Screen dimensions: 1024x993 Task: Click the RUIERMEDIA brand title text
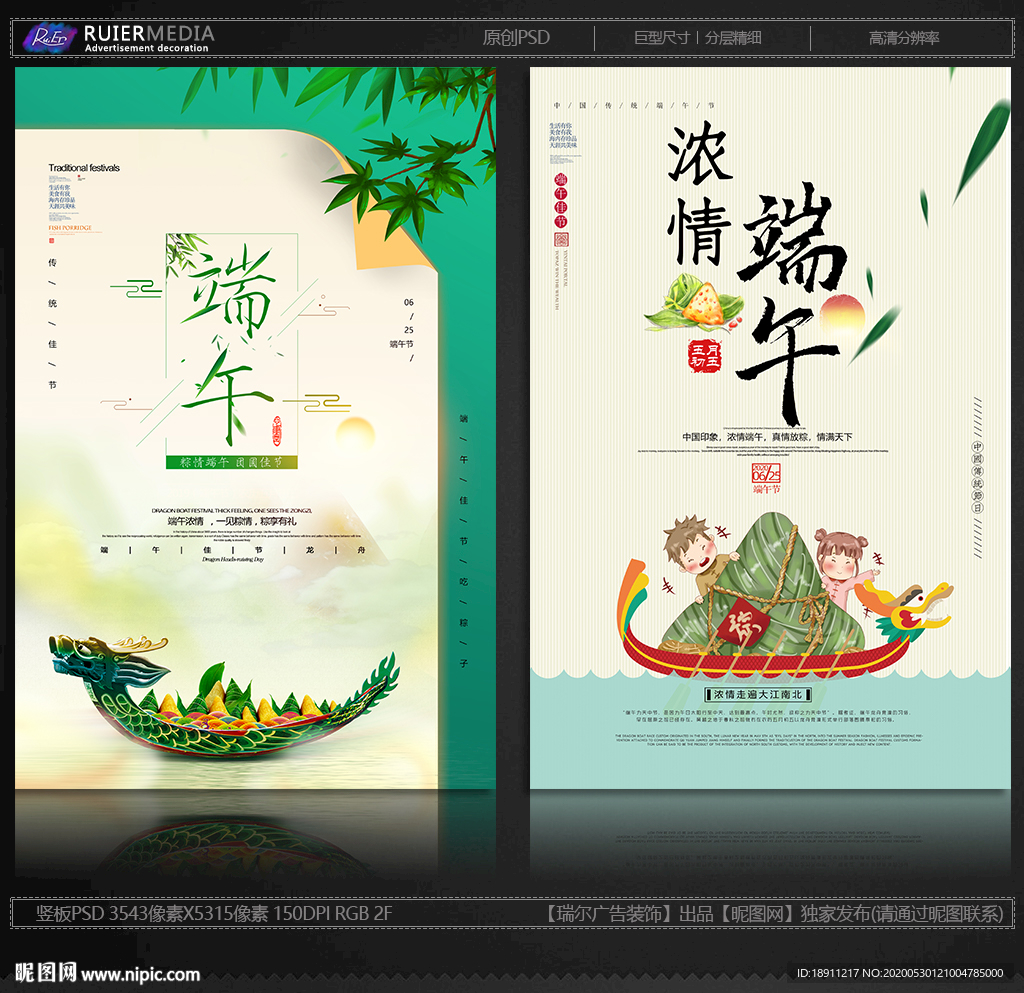[149, 33]
